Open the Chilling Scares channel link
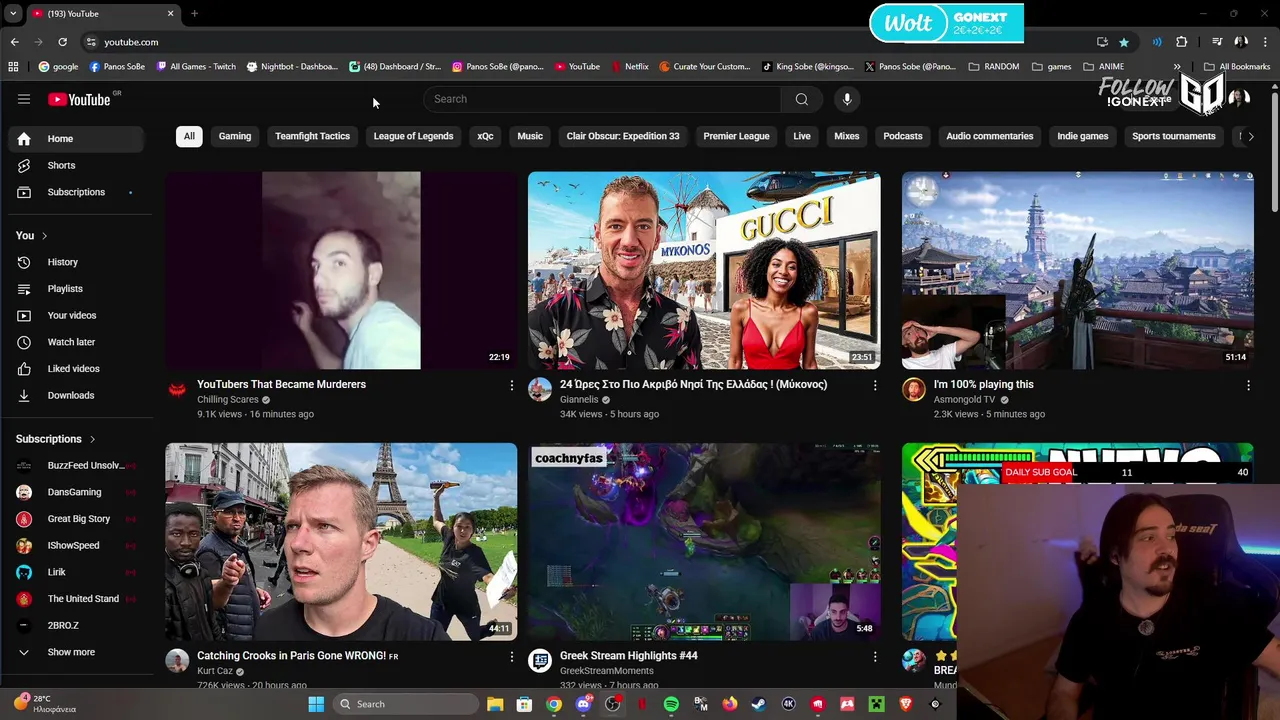The image size is (1280, 720). pos(228,400)
